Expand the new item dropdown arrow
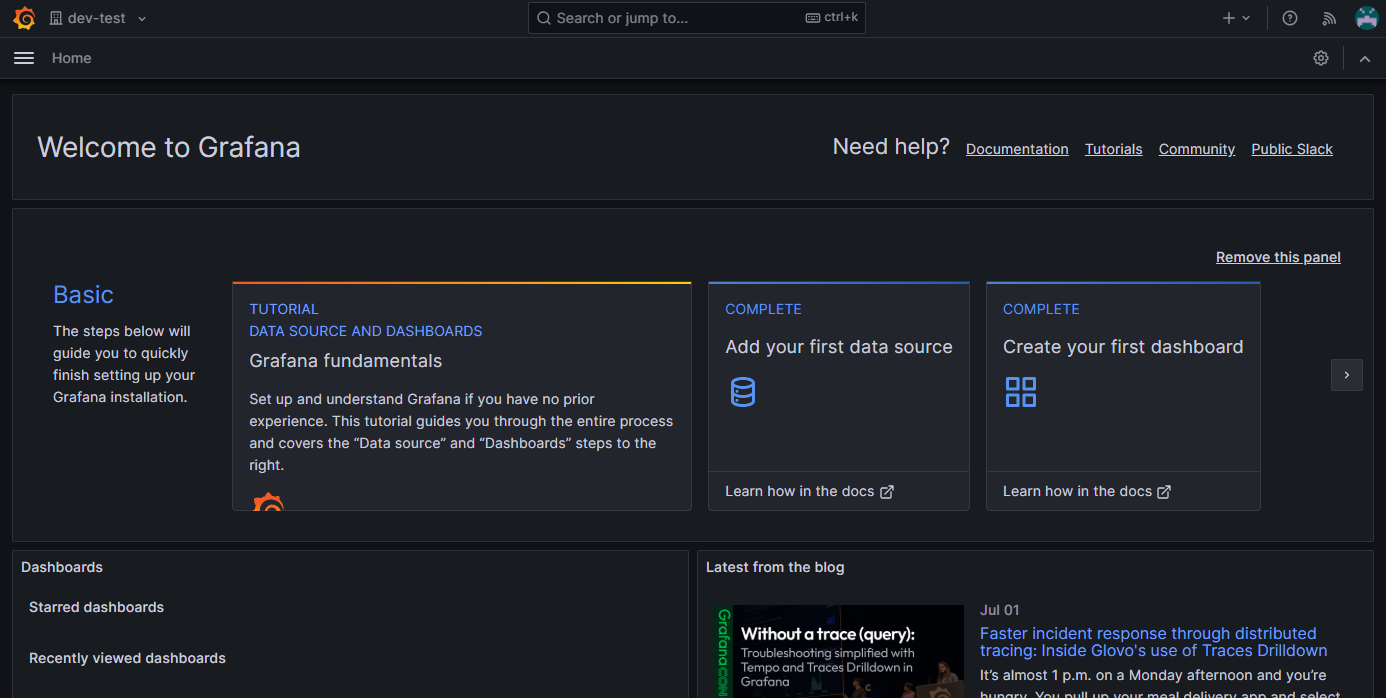The height and width of the screenshot is (698, 1386). [x=1246, y=18]
